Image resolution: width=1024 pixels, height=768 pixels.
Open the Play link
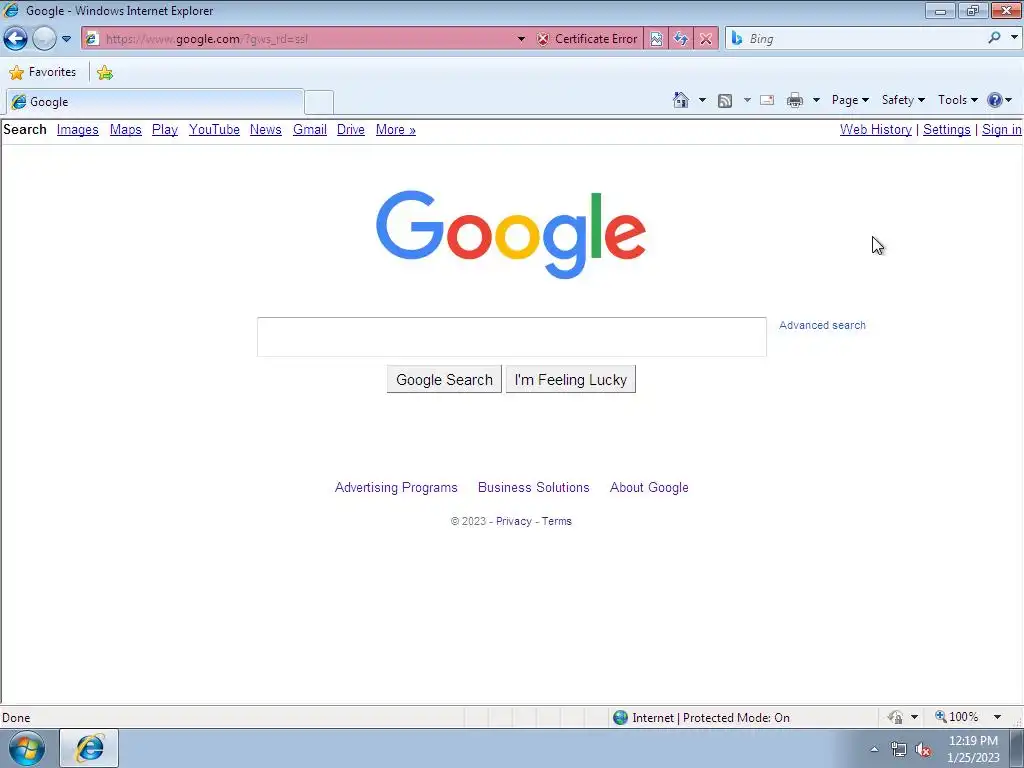click(x=165, y=129)
